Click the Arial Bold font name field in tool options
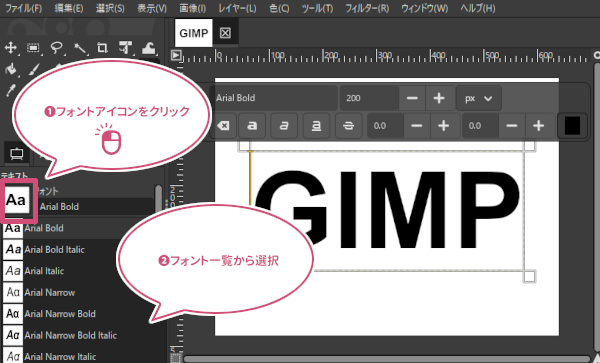 click(96, 207)
